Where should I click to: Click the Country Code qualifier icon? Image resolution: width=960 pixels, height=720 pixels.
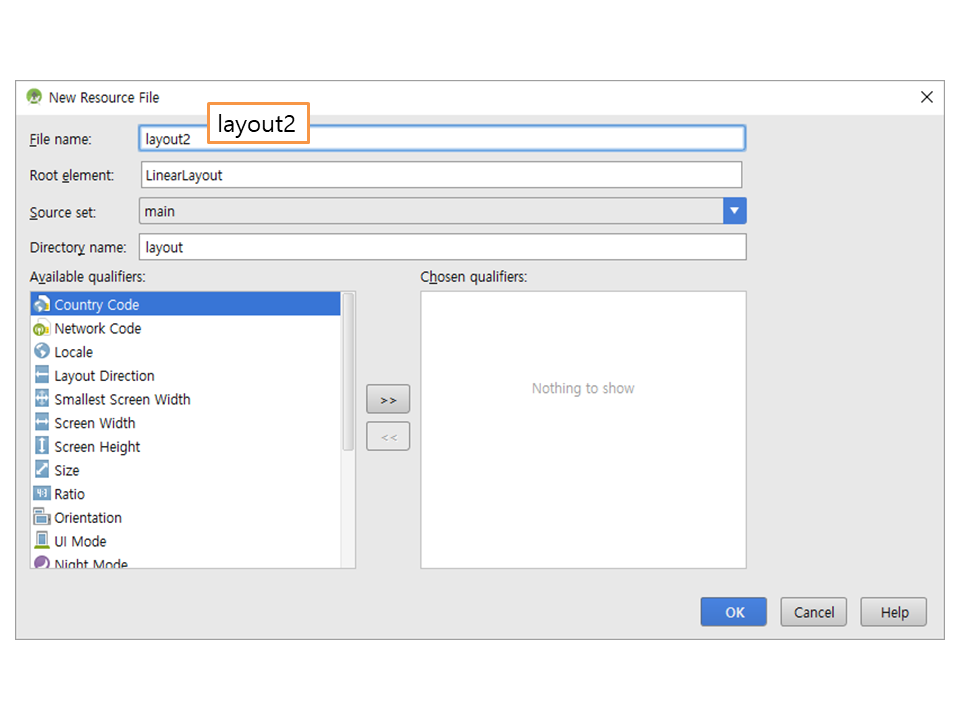[41, 304]
